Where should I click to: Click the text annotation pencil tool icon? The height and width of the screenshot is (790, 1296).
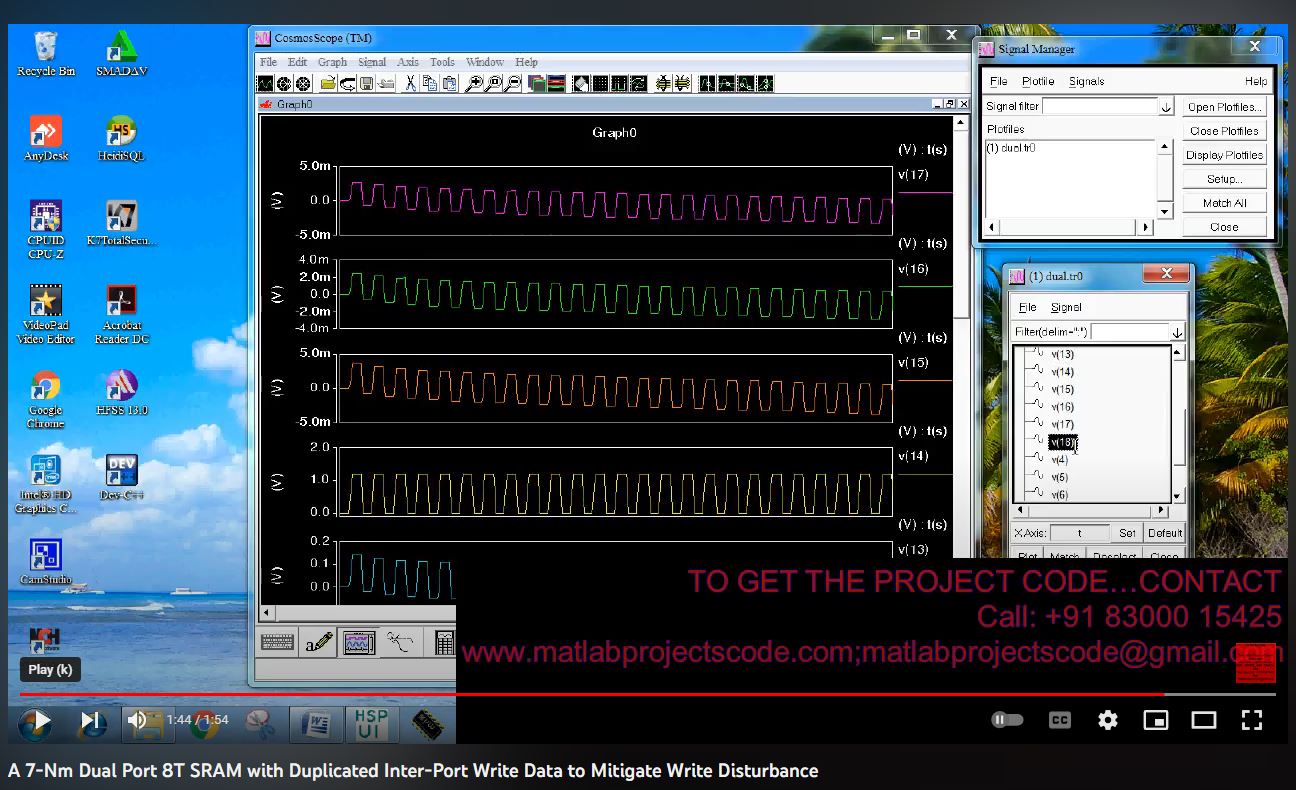(319, 642)
